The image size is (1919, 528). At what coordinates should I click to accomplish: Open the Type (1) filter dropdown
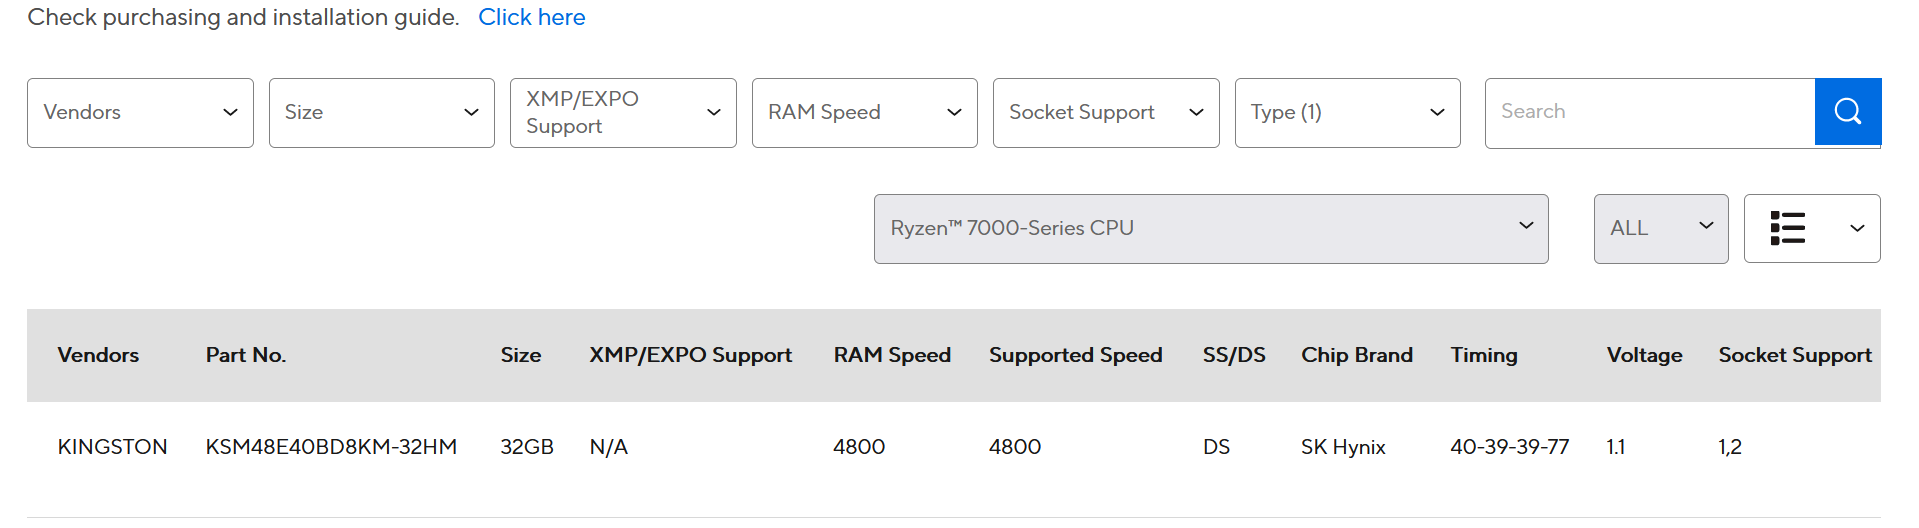point(1347,113)
